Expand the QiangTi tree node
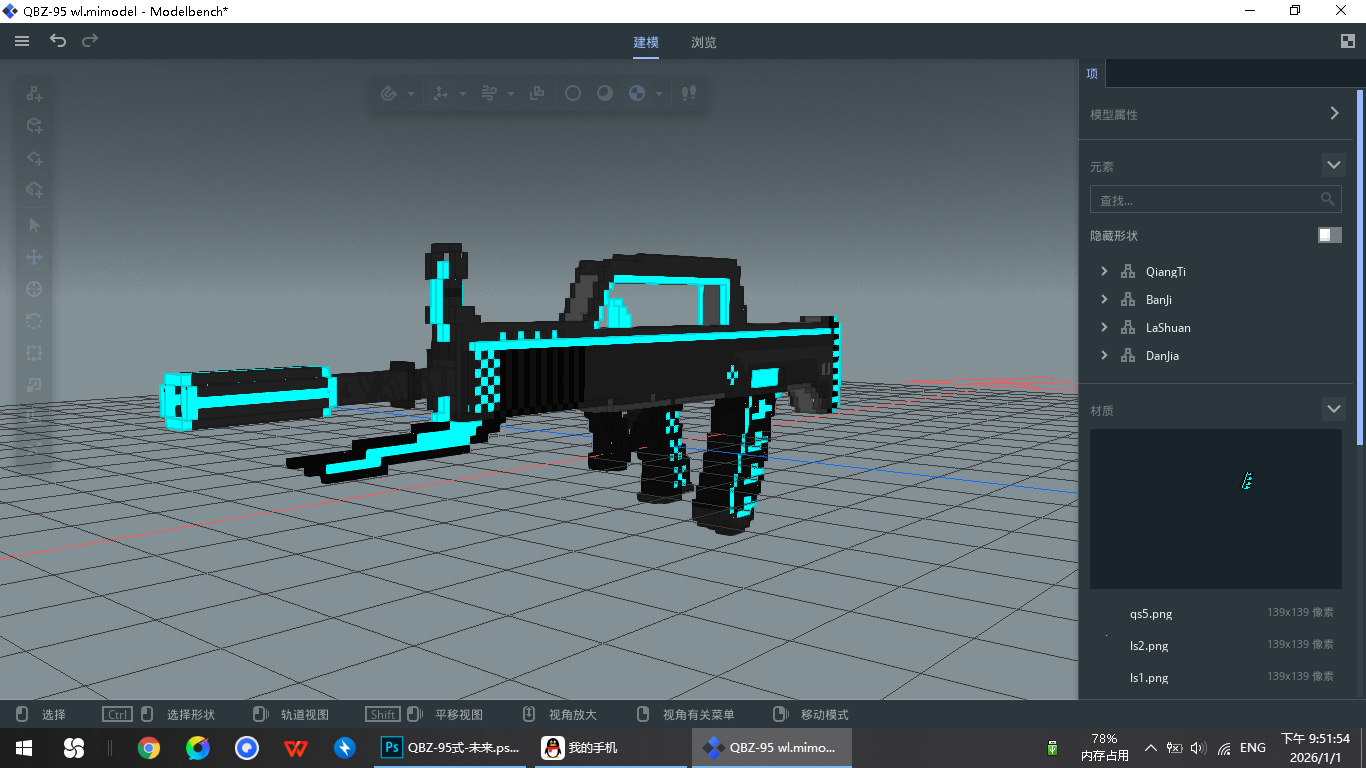This screenshot has height=768, width=1366. pos(1104,271)
